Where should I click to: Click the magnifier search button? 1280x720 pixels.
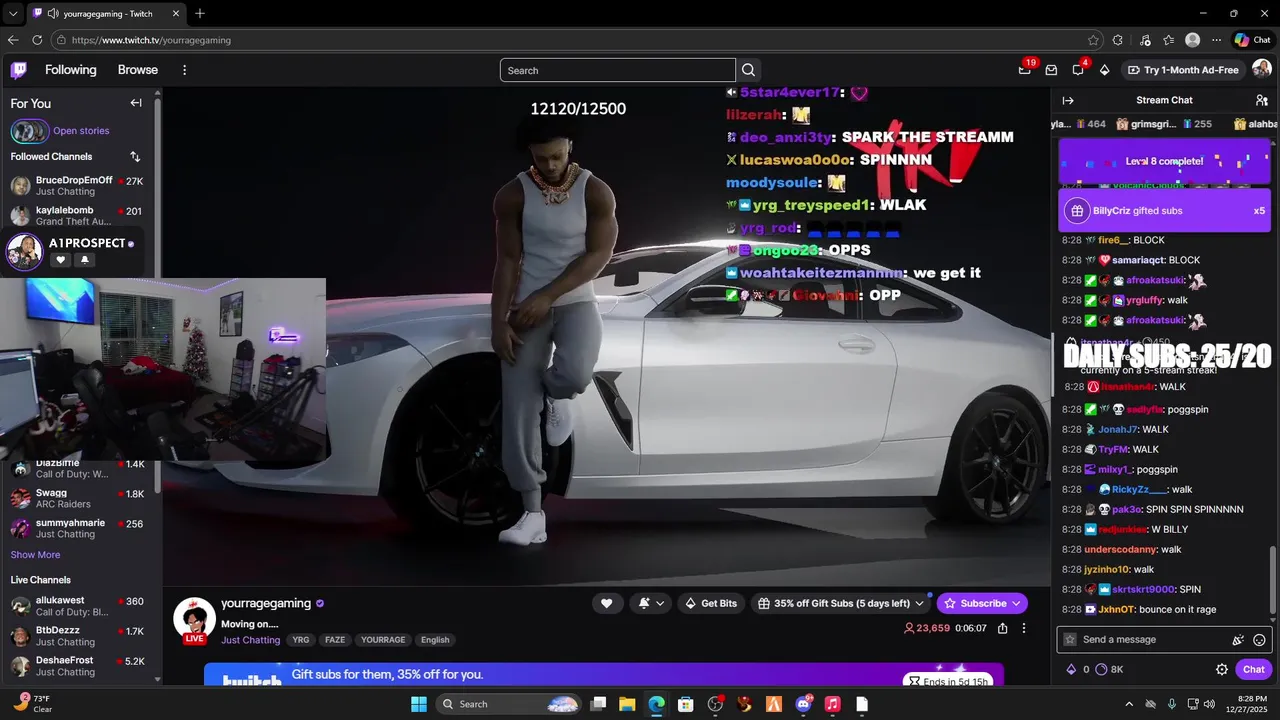click(748, 70)
